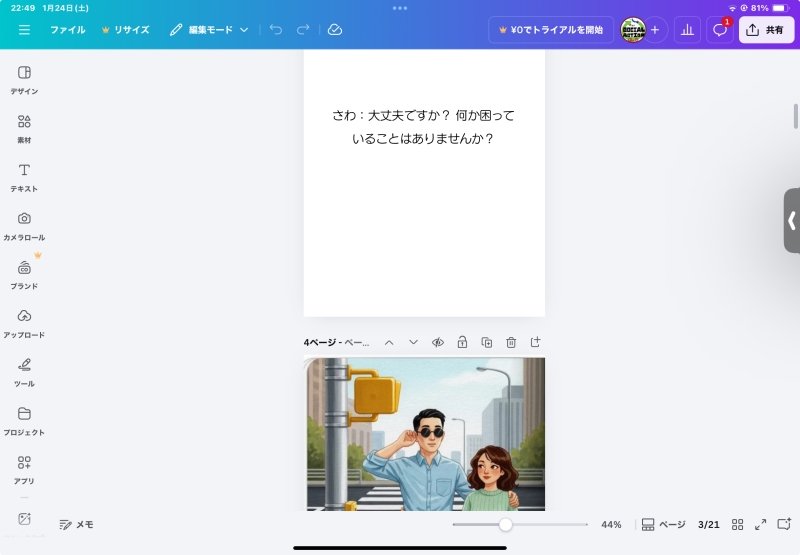Toggle grid view of pages
Screen dimensions: 800x555
(x=738, y=524)
